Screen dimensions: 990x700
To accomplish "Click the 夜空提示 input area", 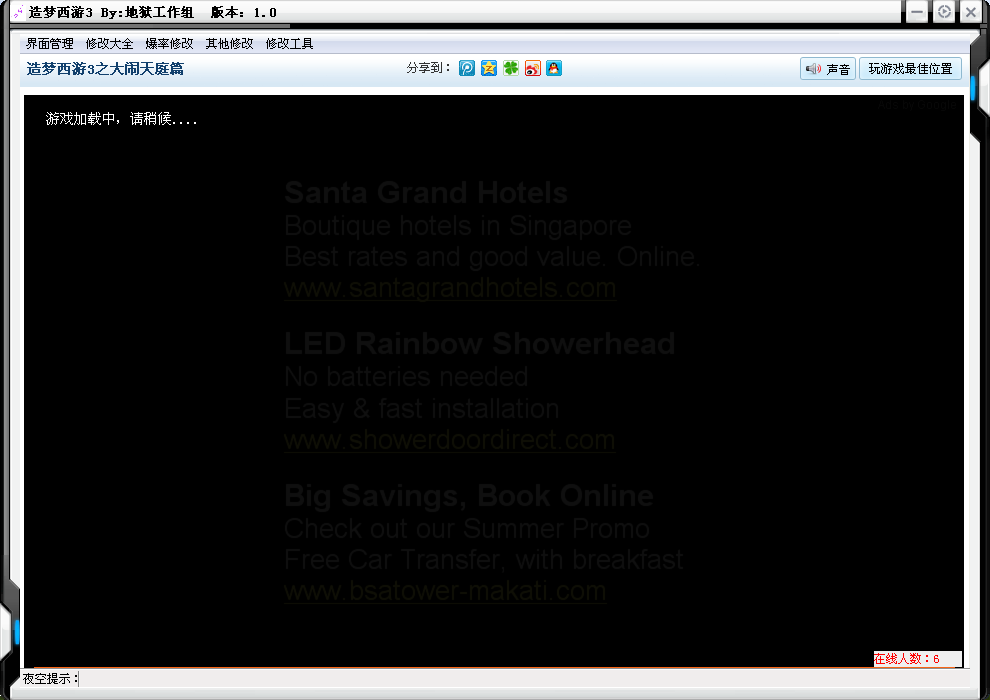I will [x=524, y=679].
